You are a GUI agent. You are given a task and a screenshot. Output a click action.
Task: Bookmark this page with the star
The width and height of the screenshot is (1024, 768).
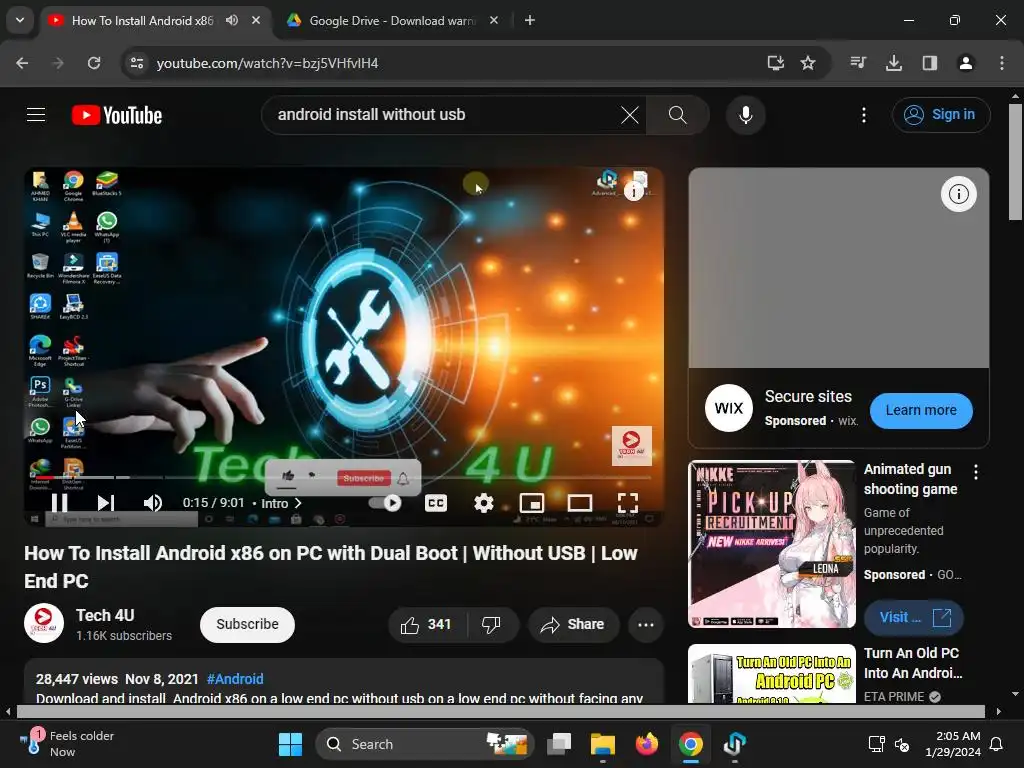pos(808,63)
